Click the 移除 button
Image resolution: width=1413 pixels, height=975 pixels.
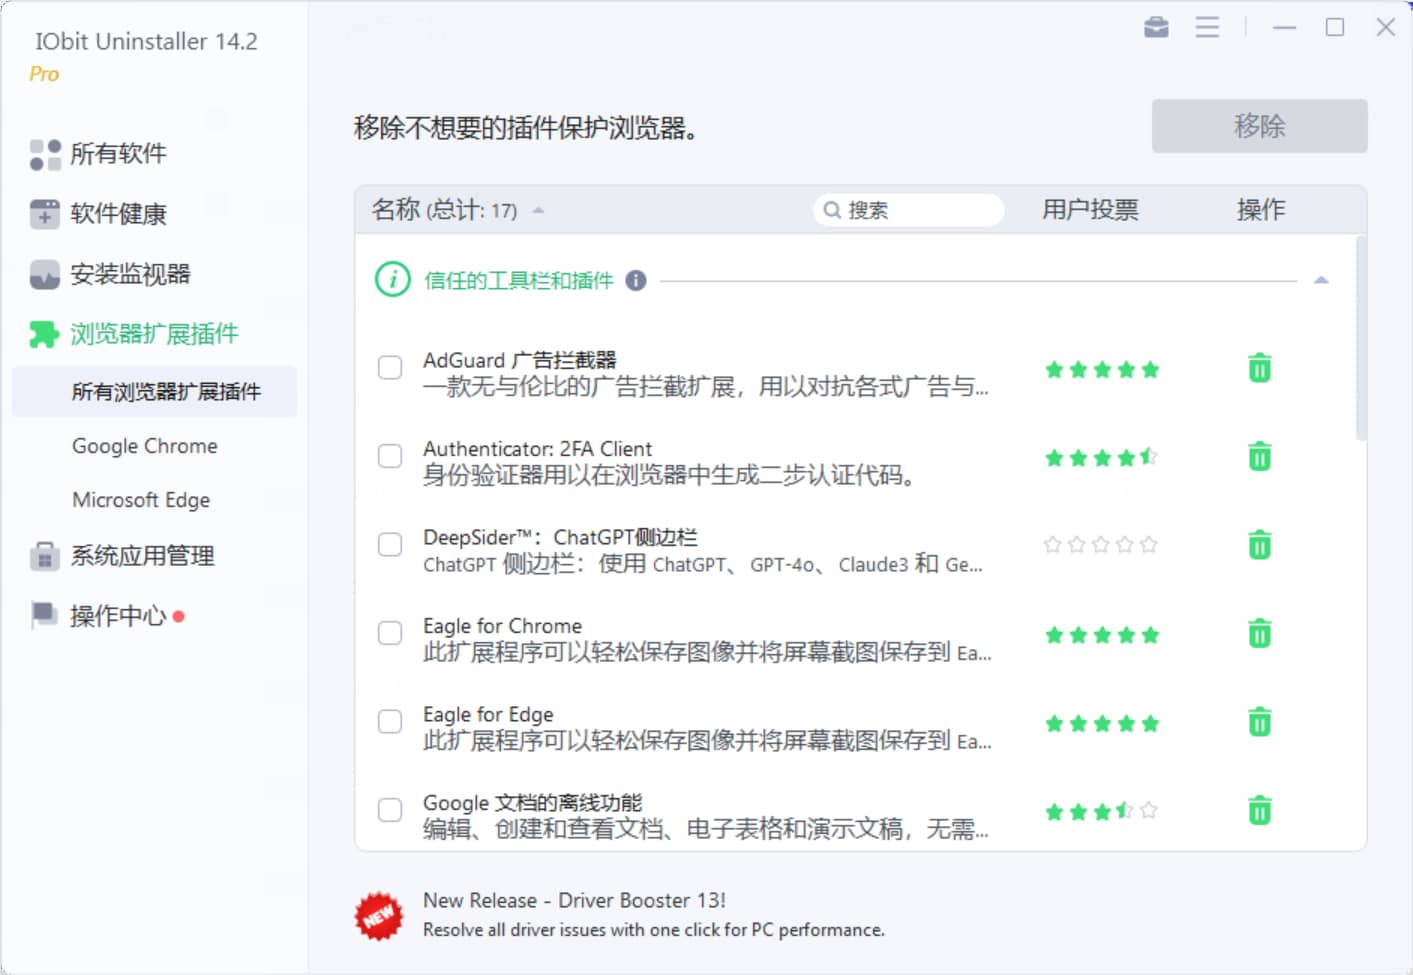pos(1259,126)
